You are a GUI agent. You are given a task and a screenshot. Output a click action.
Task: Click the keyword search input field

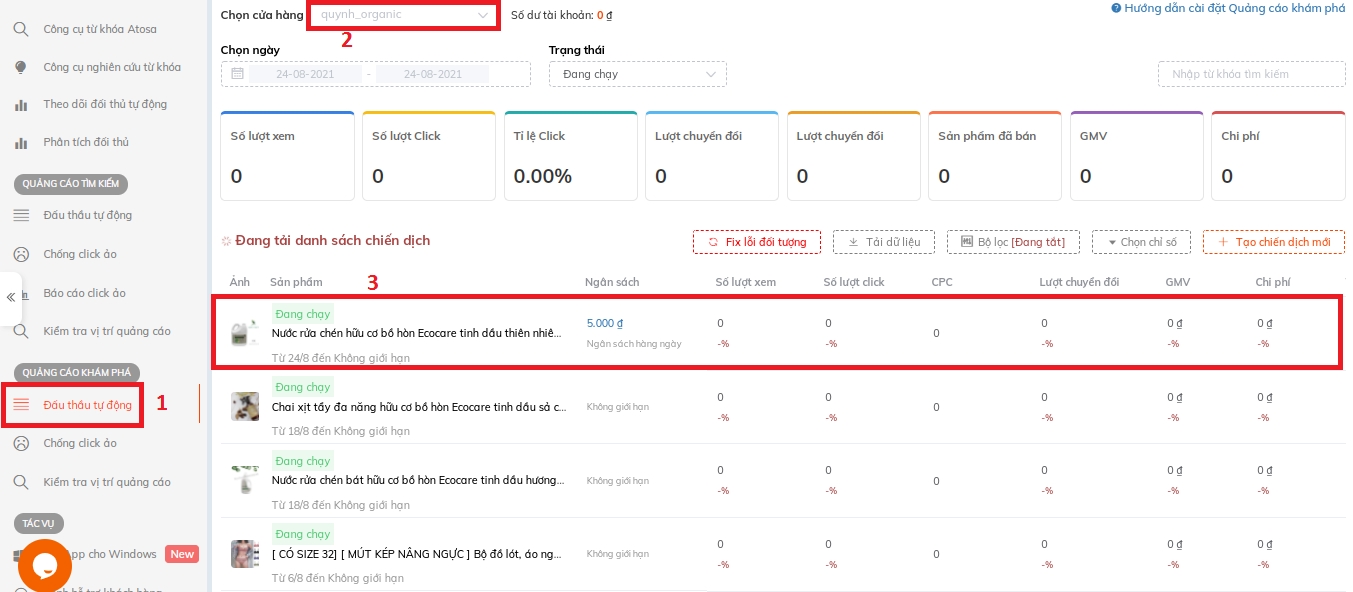tap(1251, 74)
